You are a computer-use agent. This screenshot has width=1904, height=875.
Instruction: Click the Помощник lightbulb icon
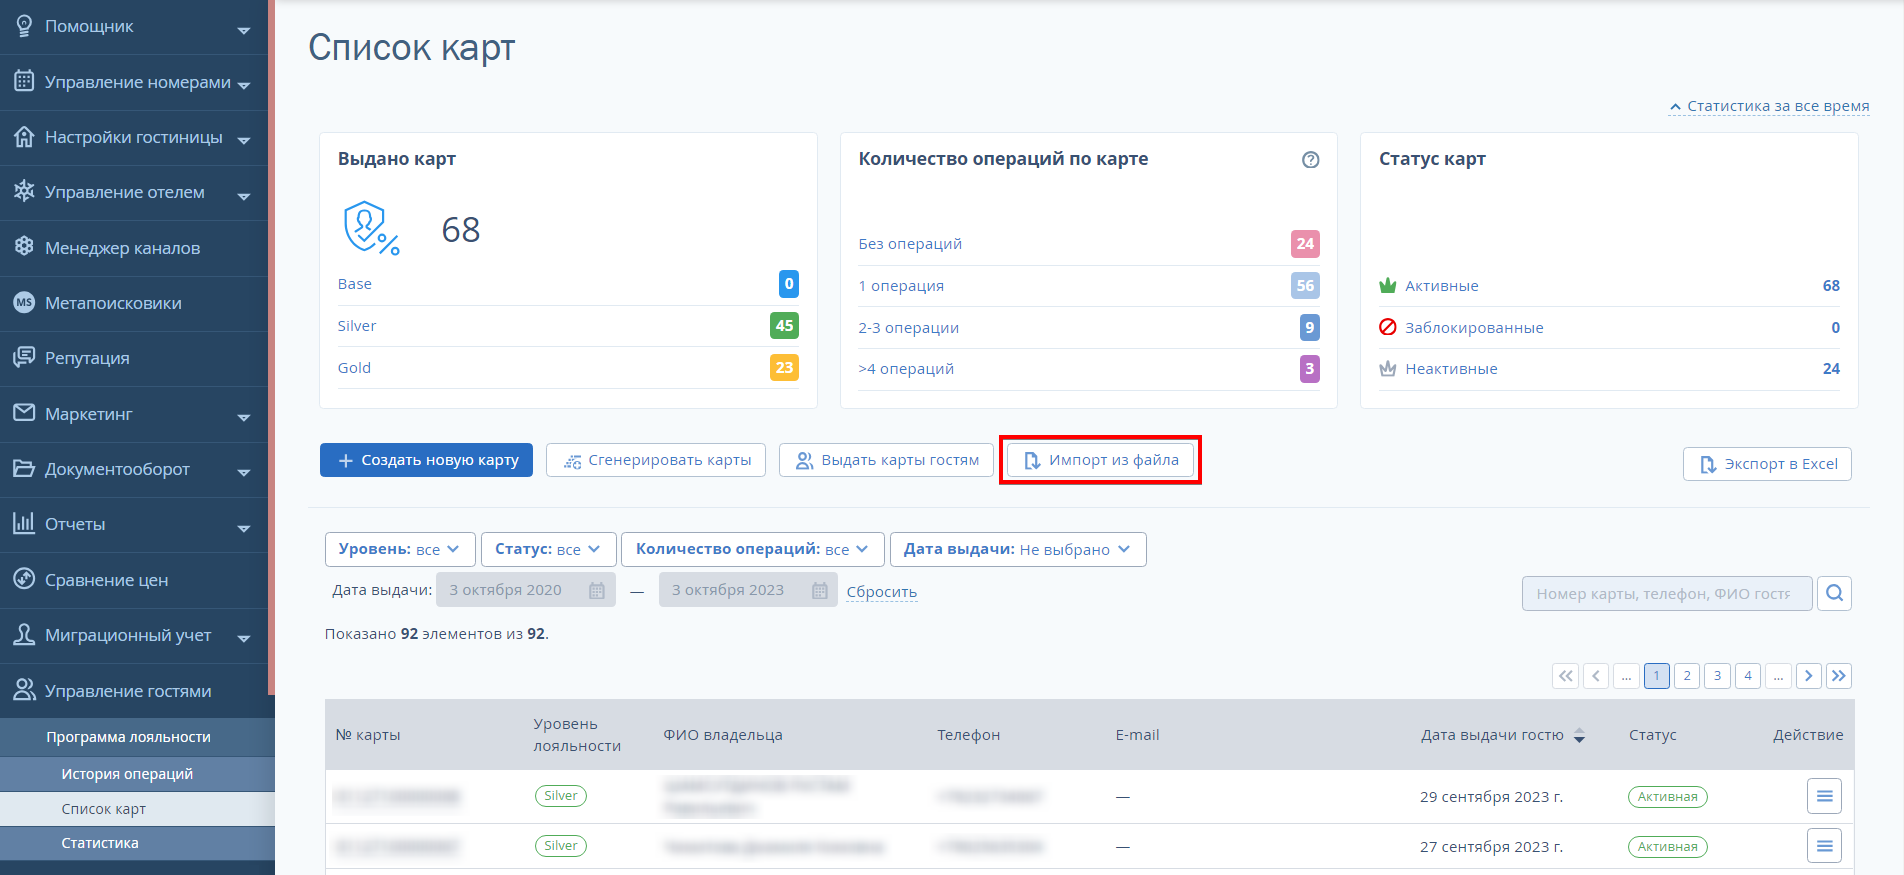click(24, 26)
